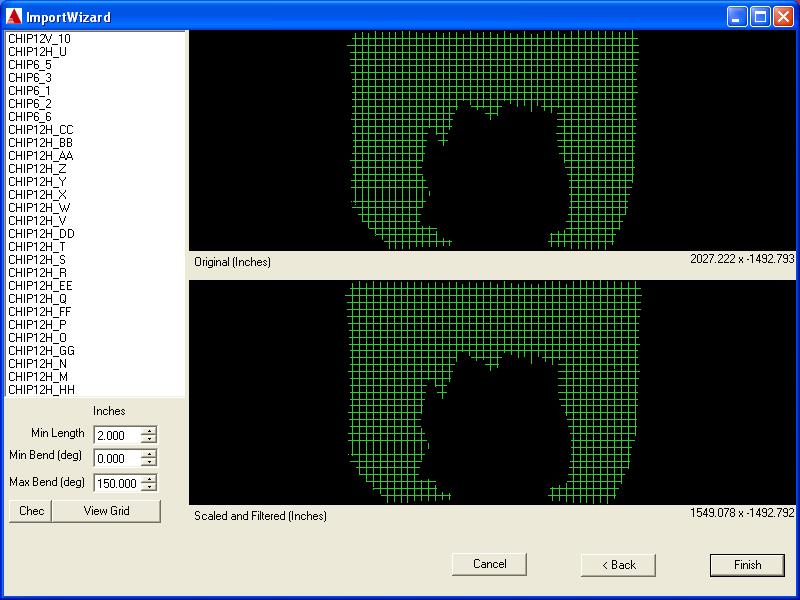Click the ImportWizard title bar app icon

[13, 17]
